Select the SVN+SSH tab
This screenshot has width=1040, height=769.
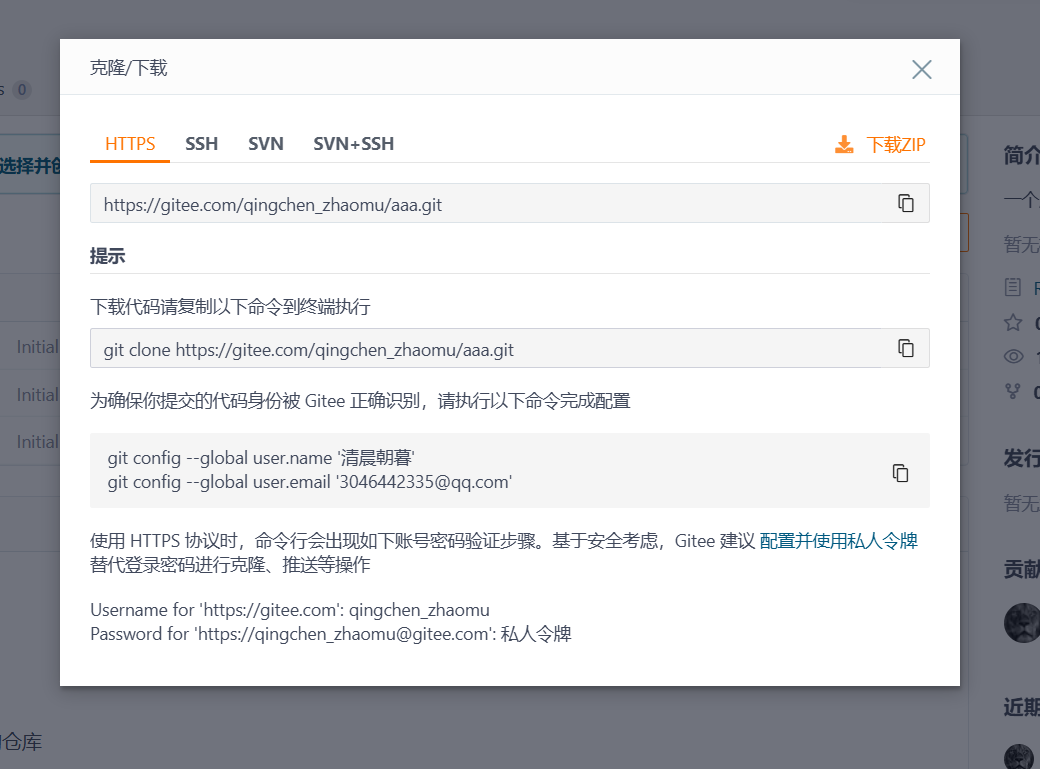(x=354, y=144)
